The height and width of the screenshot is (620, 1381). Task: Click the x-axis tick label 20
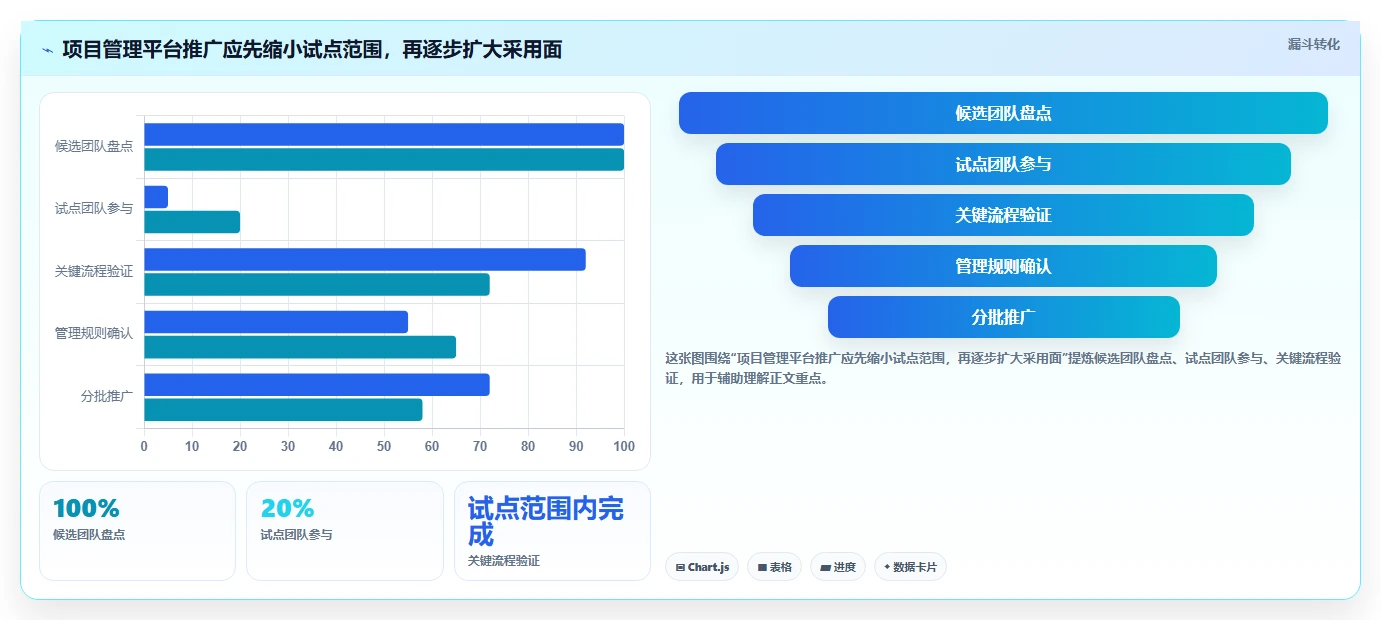point(240,446)
